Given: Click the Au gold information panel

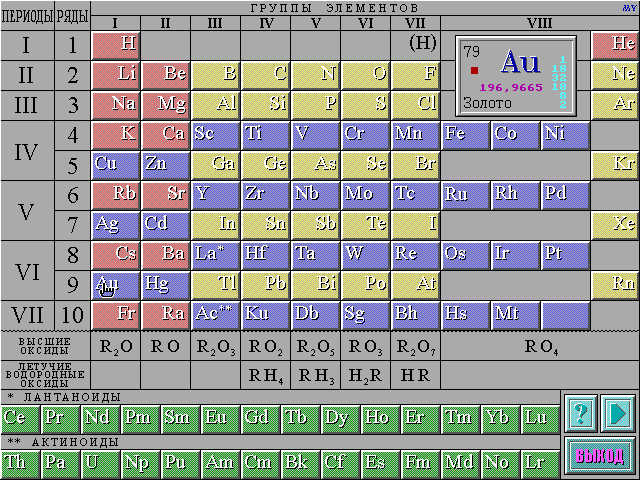Looking at the screenshot, I should tap(516, 74).
